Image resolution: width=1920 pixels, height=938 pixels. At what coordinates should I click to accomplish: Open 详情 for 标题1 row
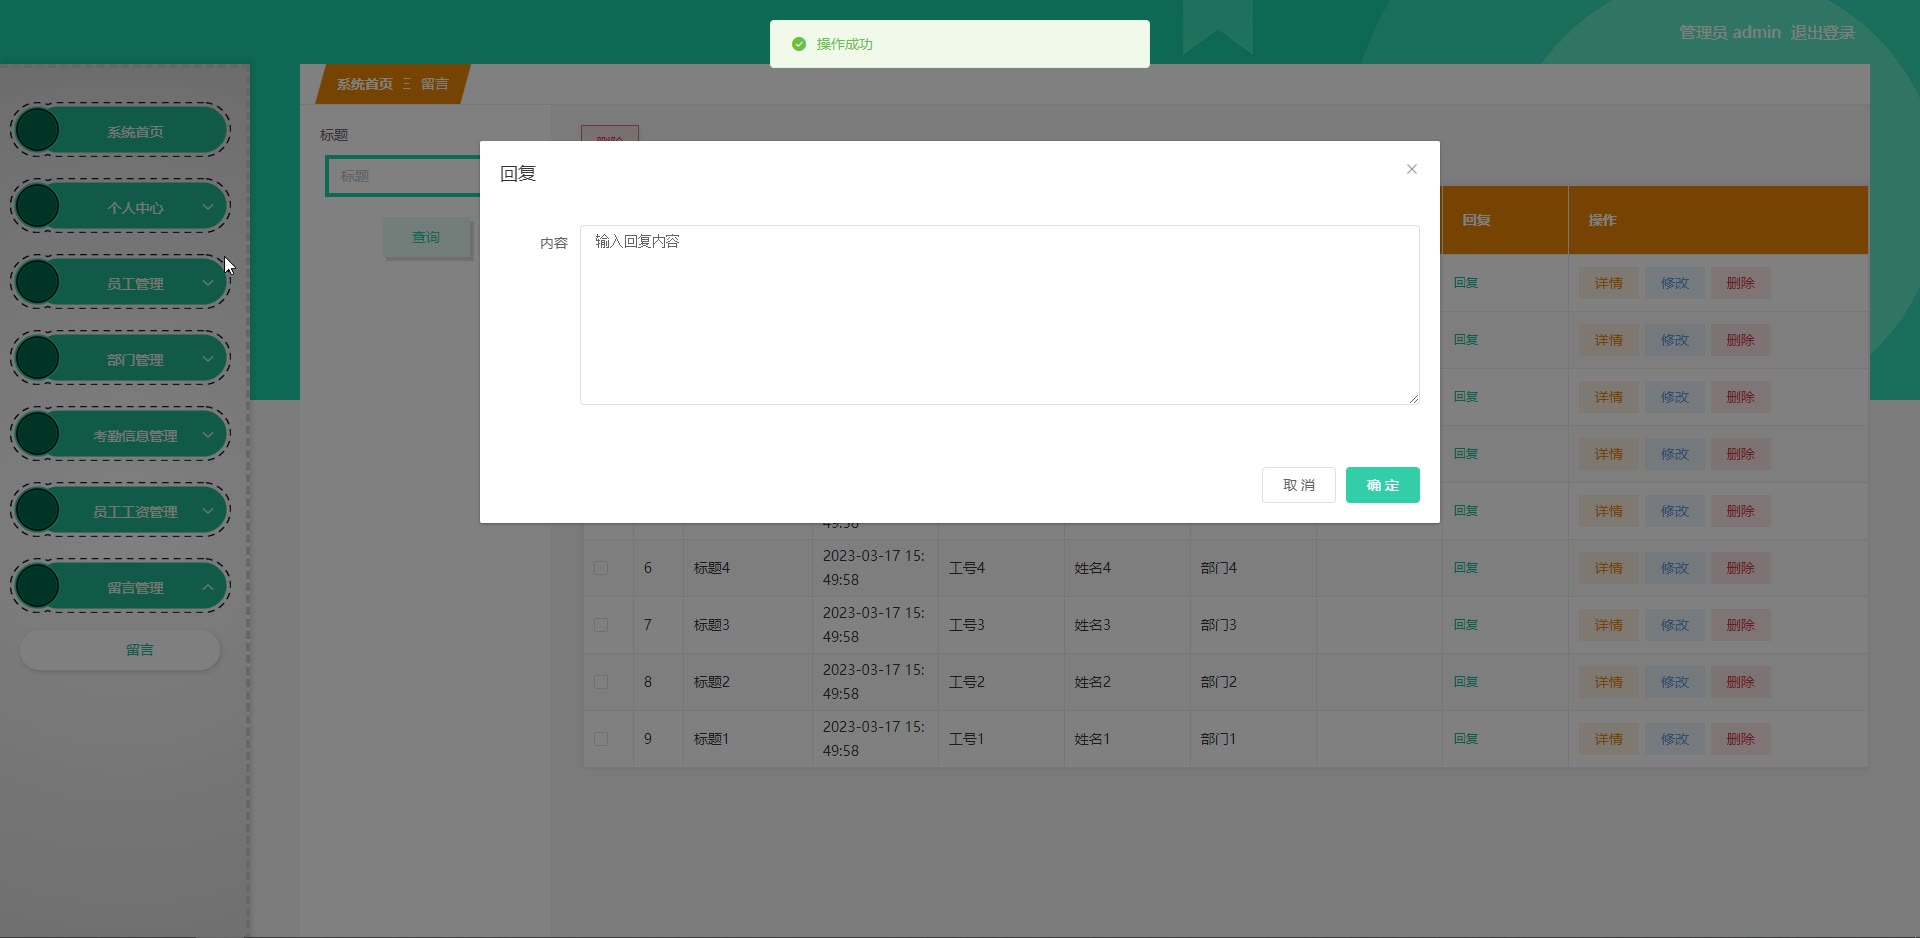coord(1608,739)
